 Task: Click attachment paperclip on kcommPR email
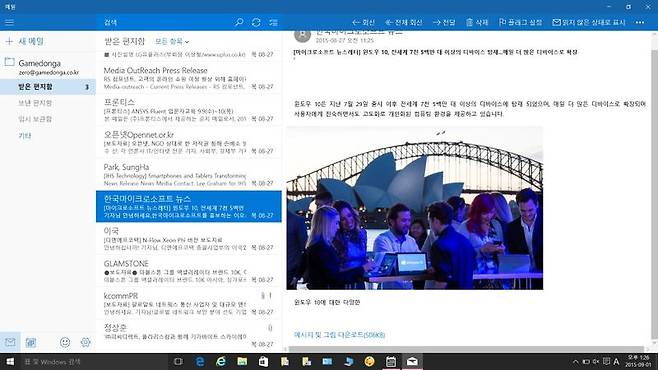click(263, 296)
